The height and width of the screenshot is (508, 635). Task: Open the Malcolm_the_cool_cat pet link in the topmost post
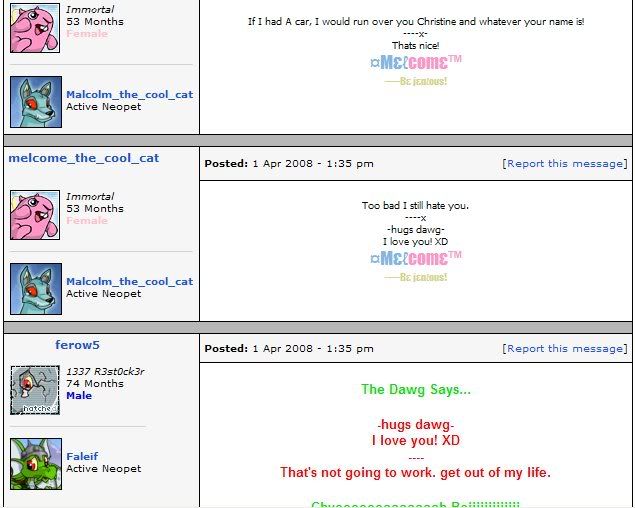pyautogui.click(x=129, y=94)
